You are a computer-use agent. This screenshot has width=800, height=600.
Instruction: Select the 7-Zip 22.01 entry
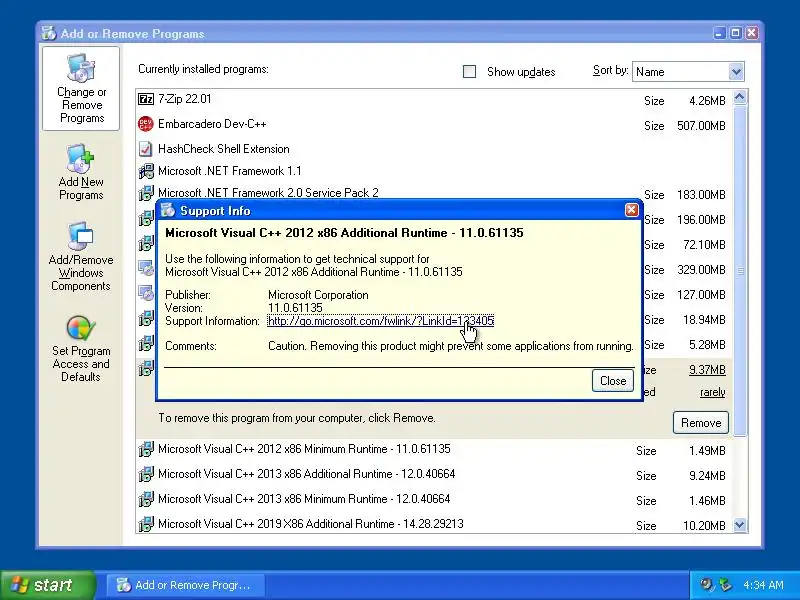(x=434, y=99)
